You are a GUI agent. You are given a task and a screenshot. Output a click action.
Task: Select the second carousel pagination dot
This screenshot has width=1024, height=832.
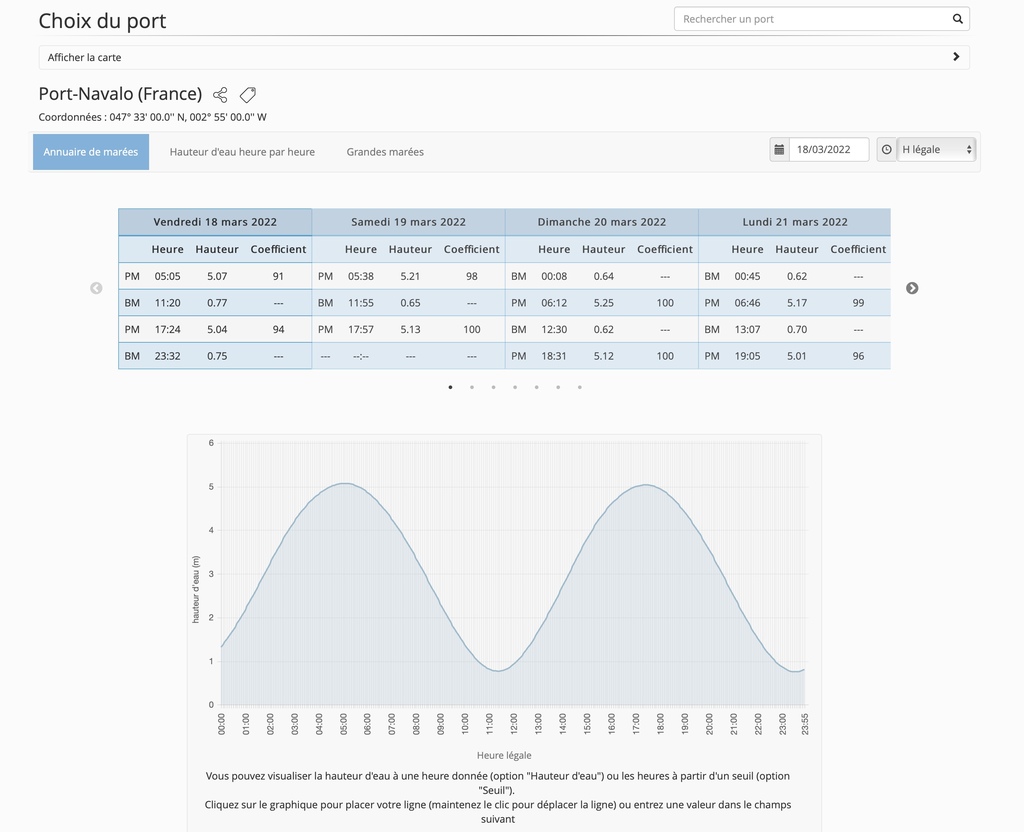(x=472, y=387)
